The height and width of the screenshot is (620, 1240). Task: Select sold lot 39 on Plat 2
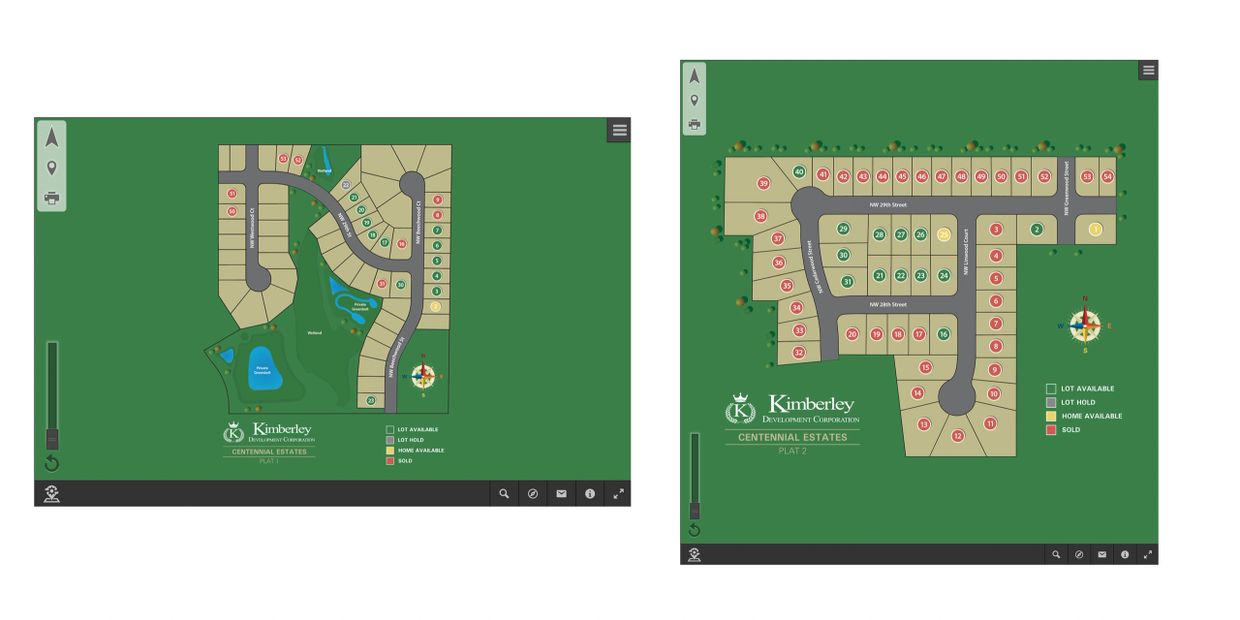pyautogui.click(x=764, y=183)
